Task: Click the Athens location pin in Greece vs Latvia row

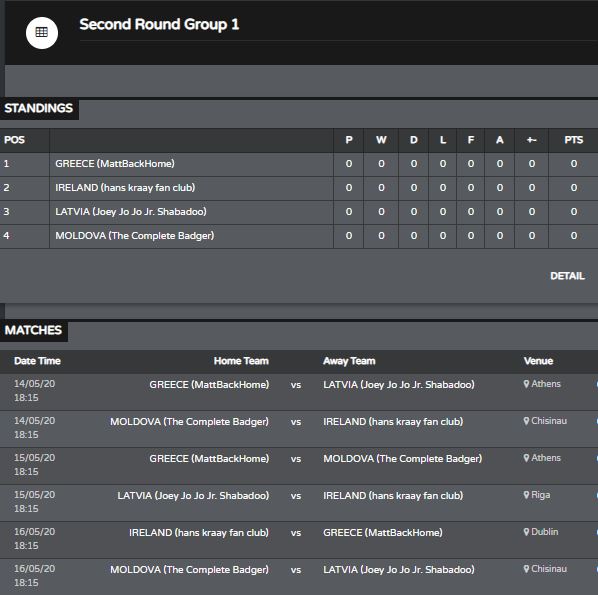Action: [x=526, y=384]
